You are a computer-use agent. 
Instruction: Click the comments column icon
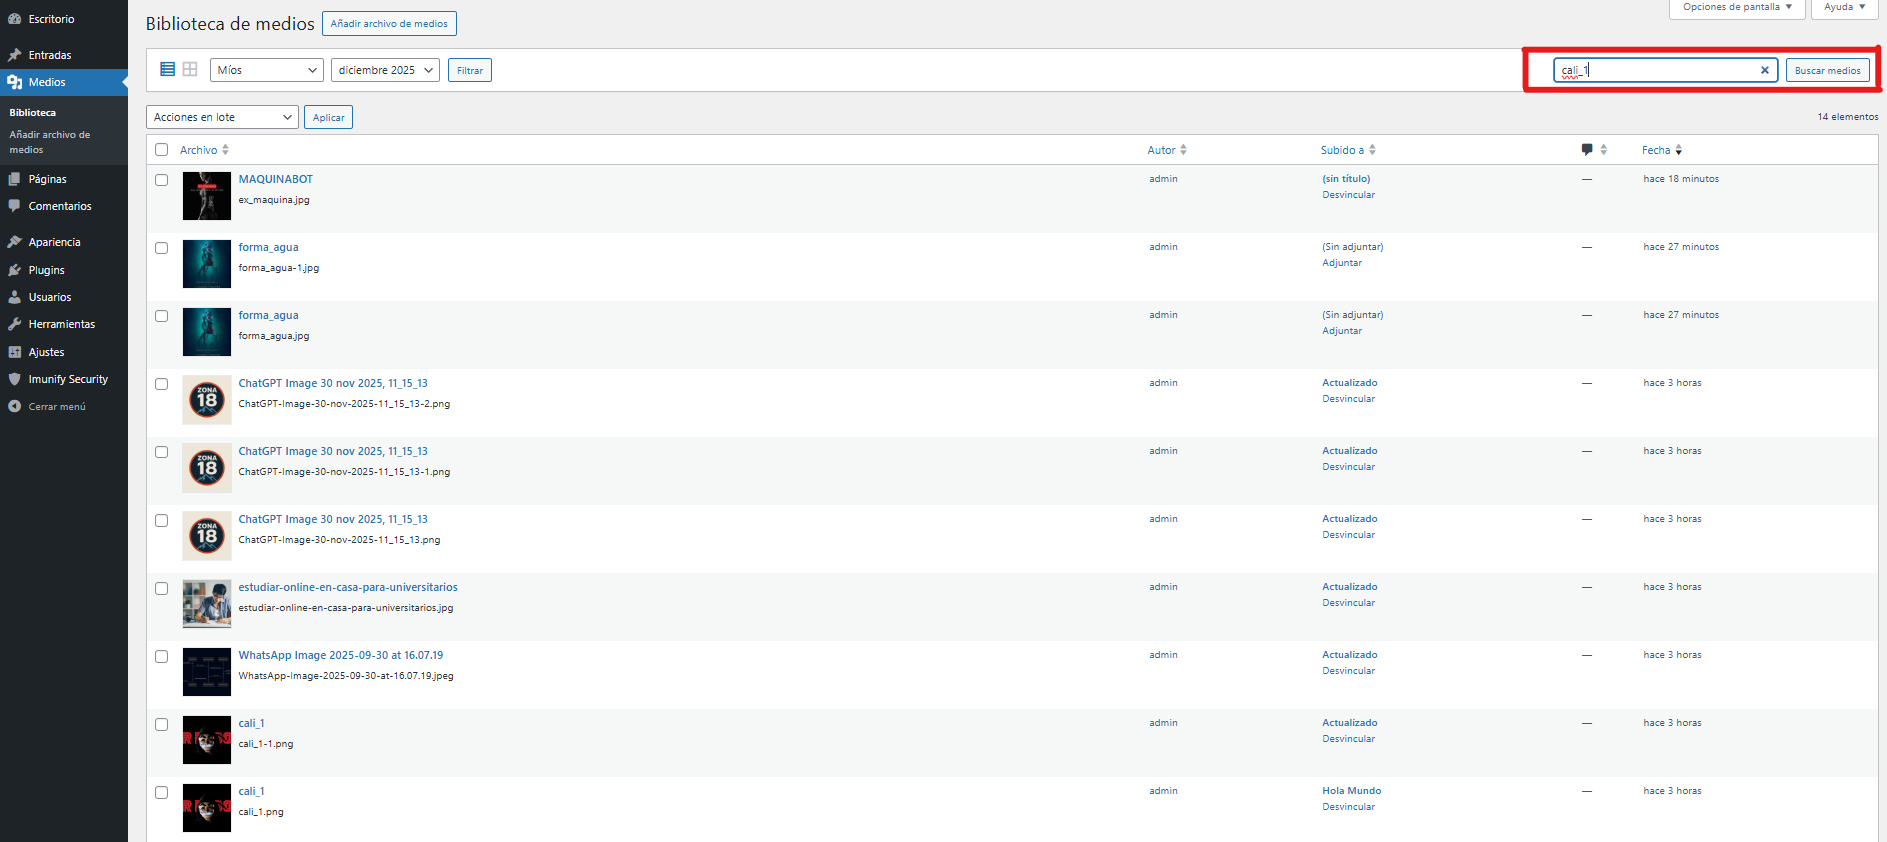1587,150
